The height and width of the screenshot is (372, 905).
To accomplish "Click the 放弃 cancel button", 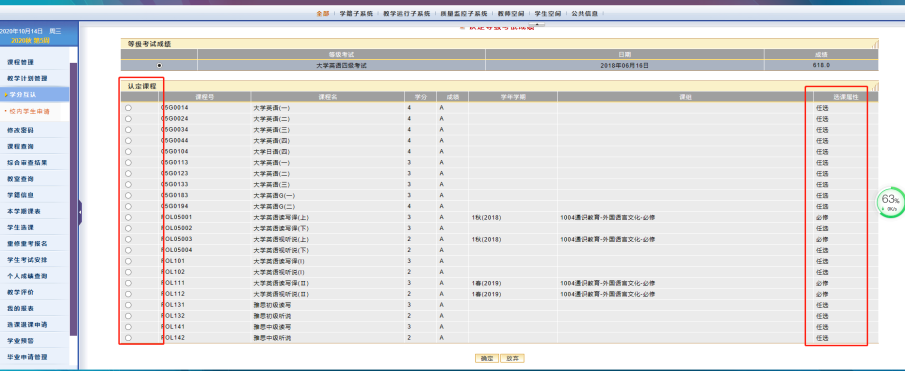I will point(513,358).
